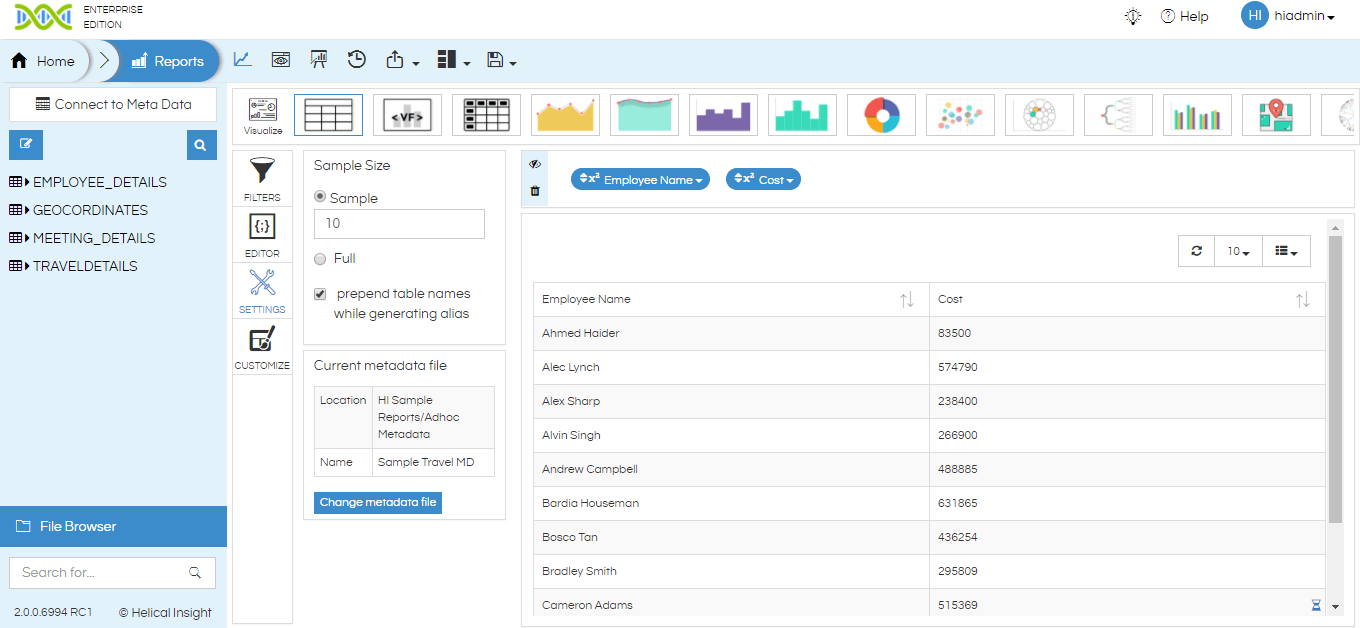
Task: Click the table refresh button
Action: point(1197,252)
